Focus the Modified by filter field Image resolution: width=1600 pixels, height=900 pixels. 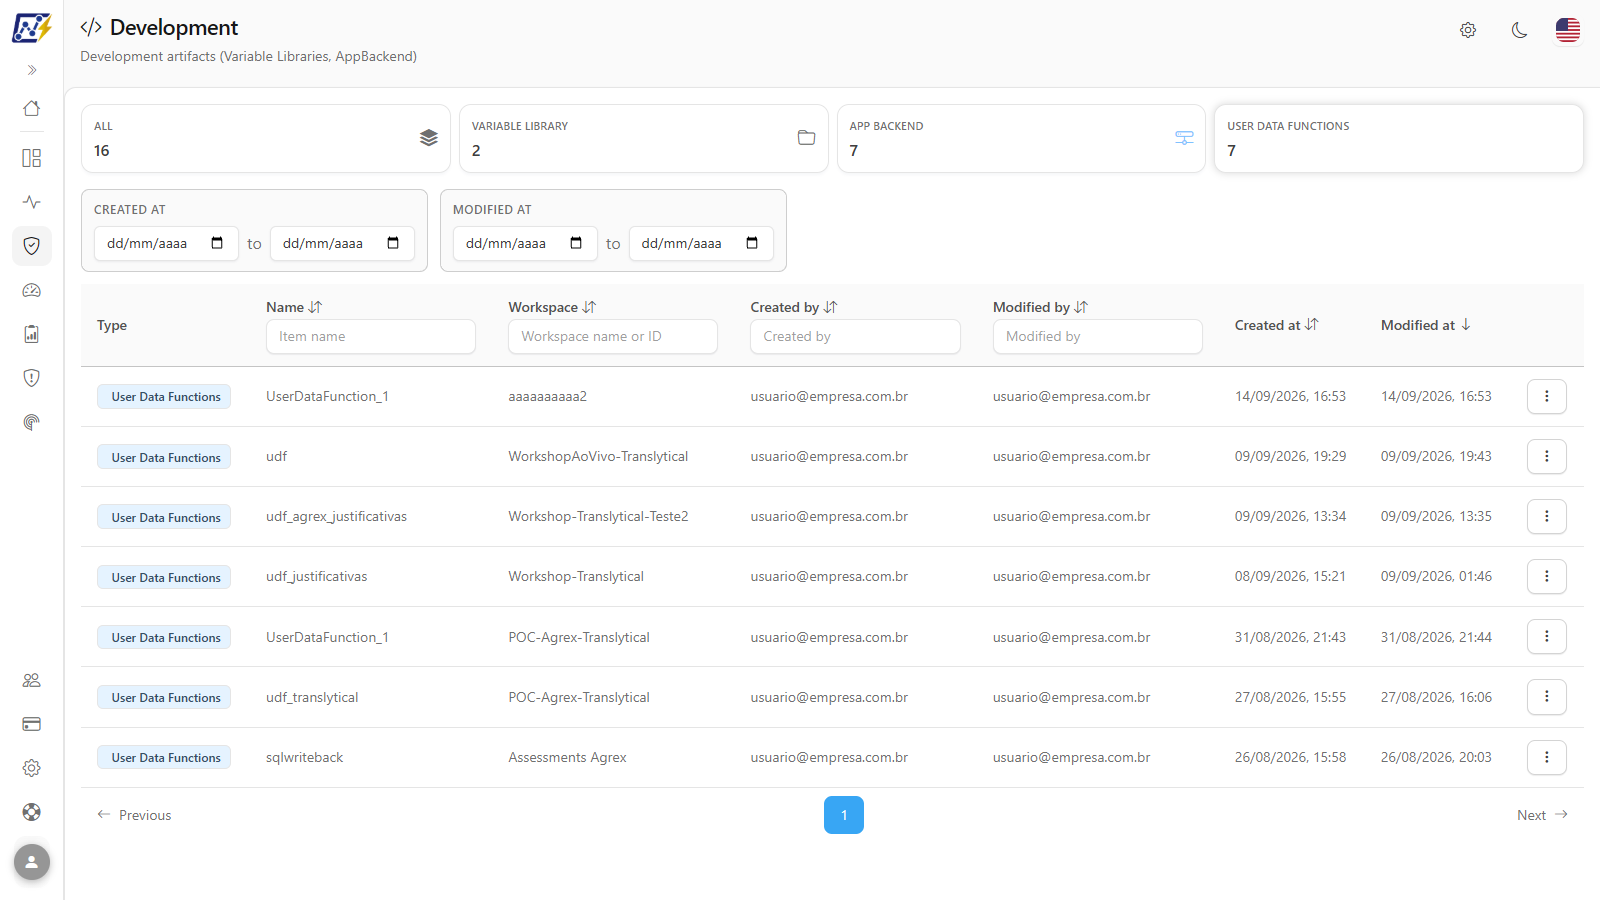[1098, 336]
